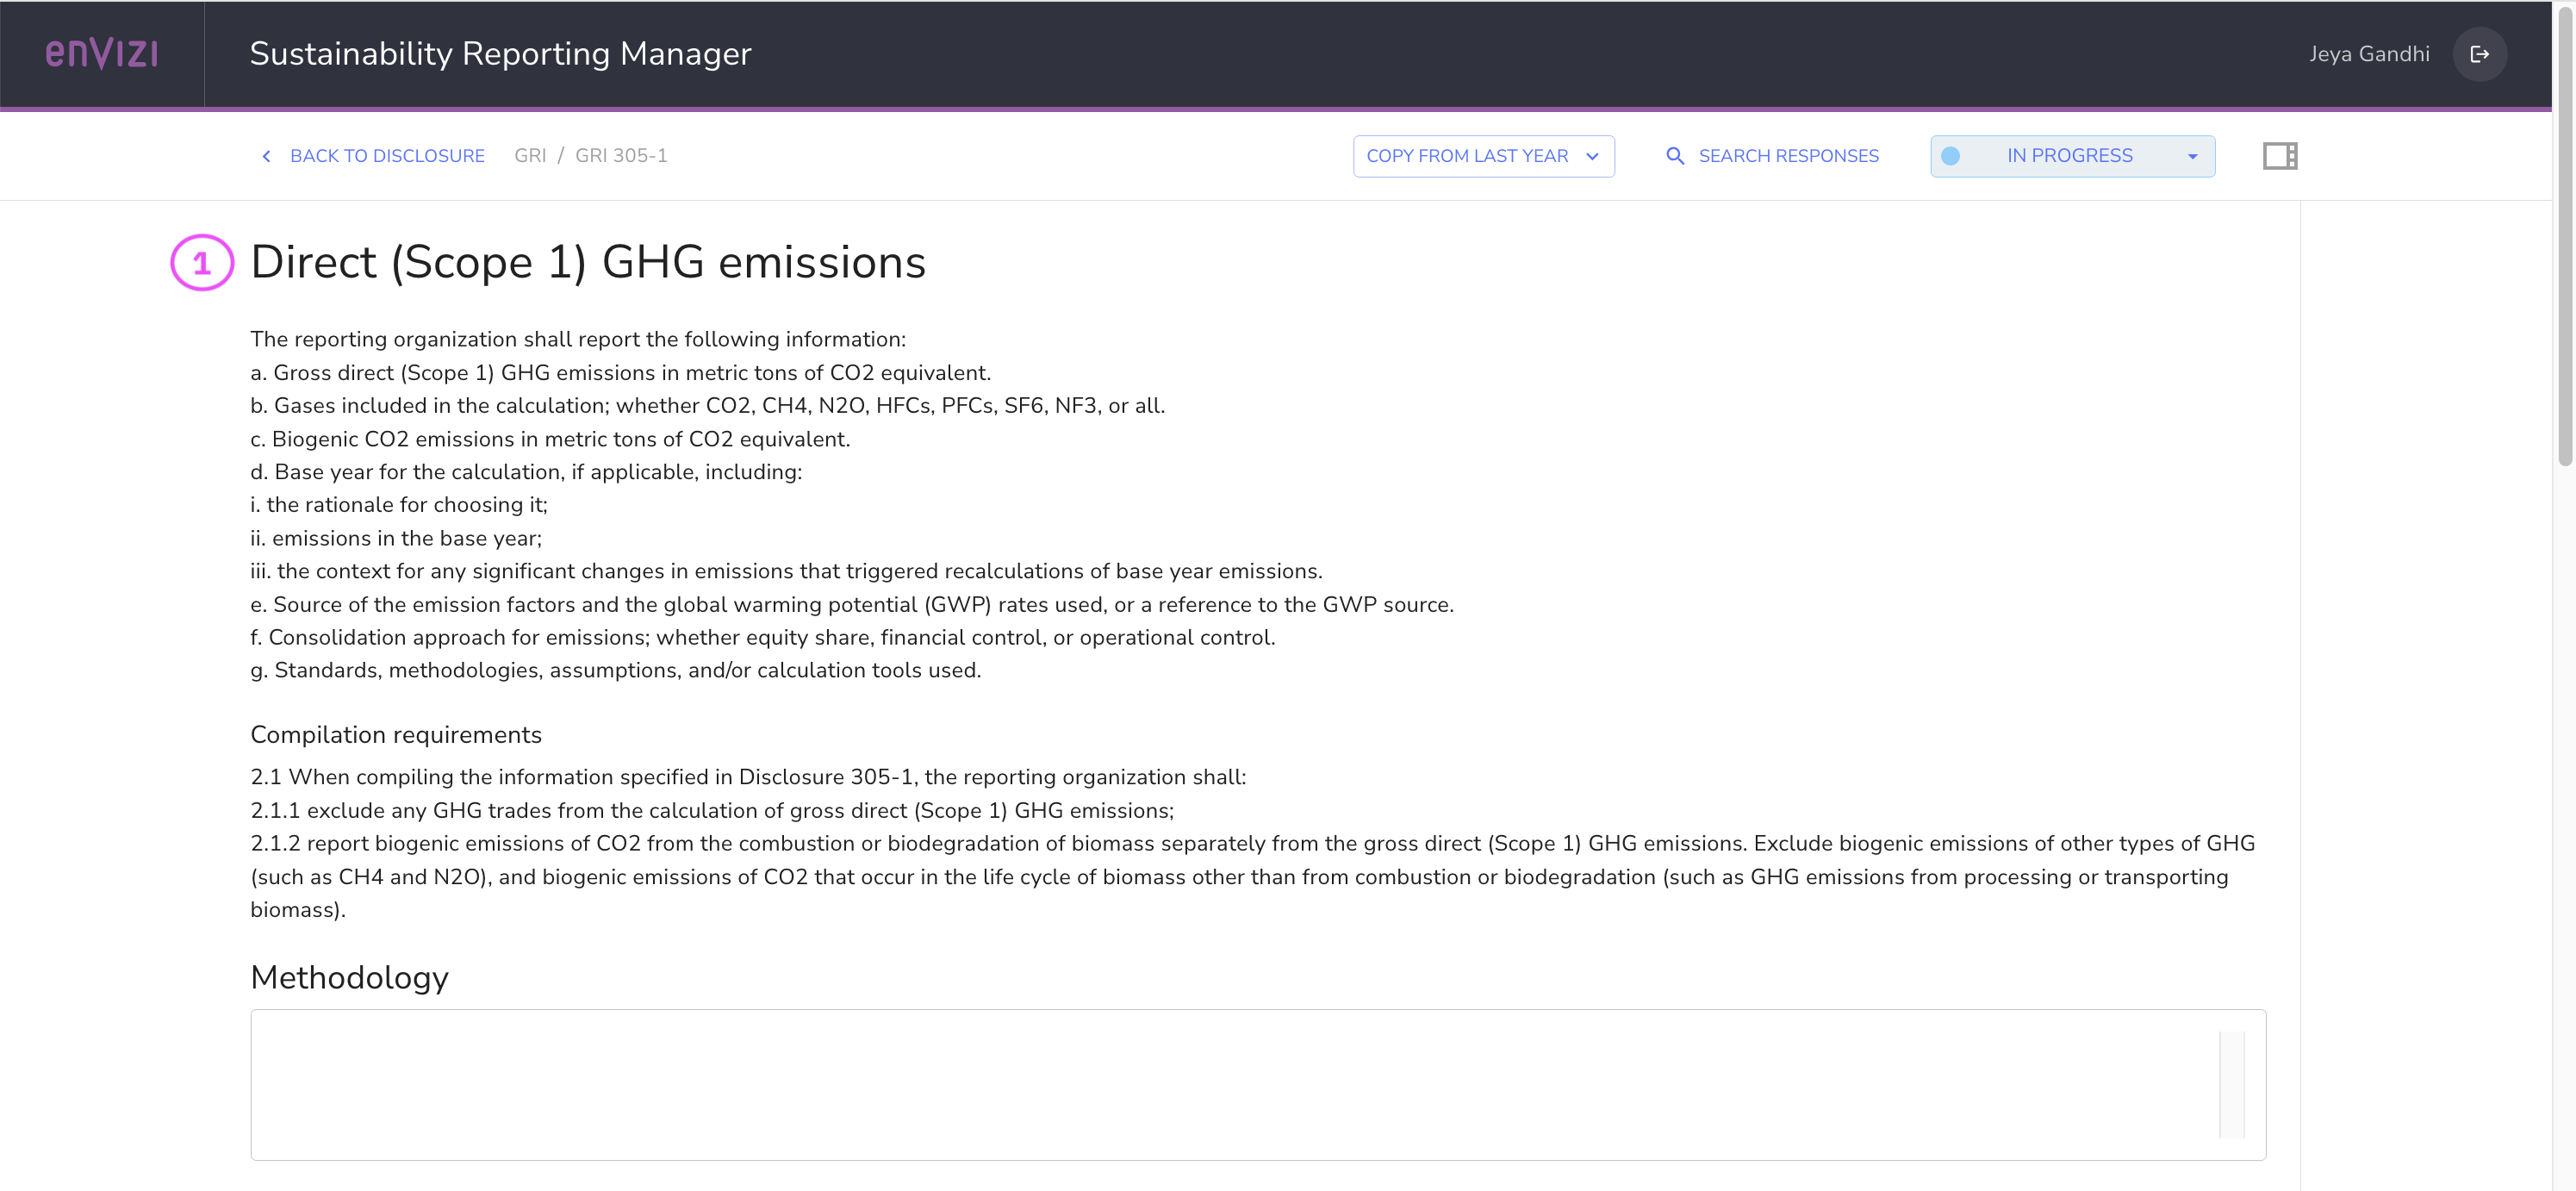Click Back To Disclosure link

pyautogui.click(x=387, y=156)
